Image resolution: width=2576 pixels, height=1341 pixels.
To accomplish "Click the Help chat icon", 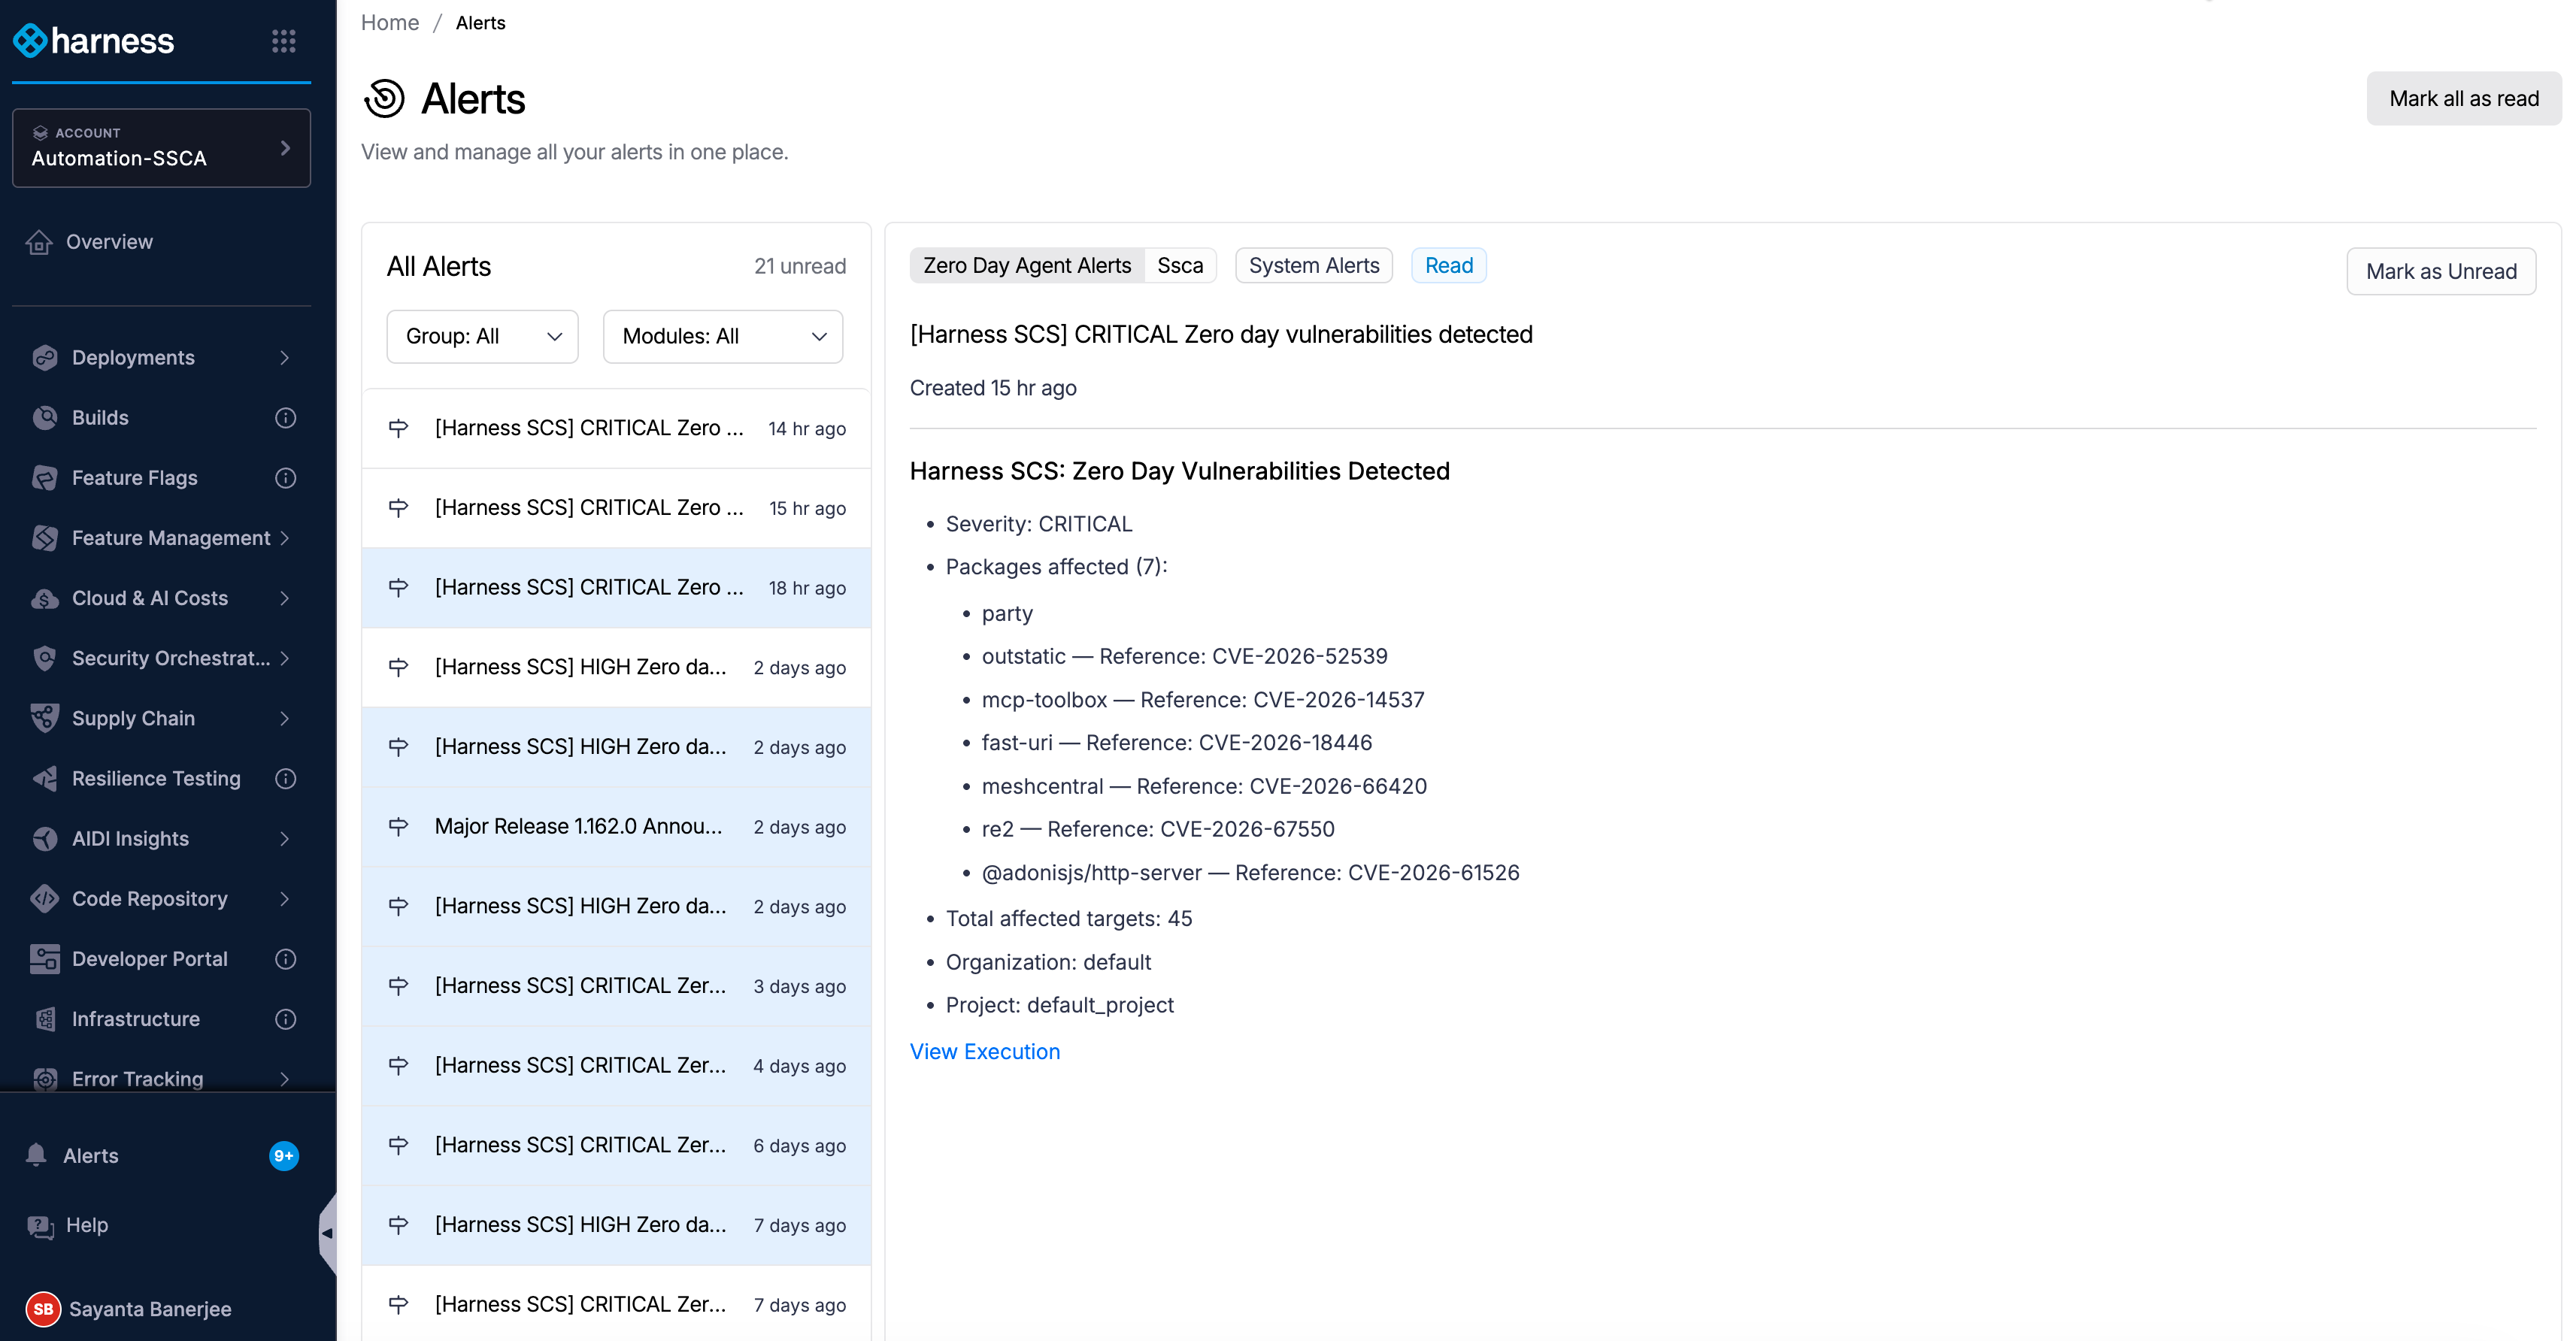I will coord(40,1226).
